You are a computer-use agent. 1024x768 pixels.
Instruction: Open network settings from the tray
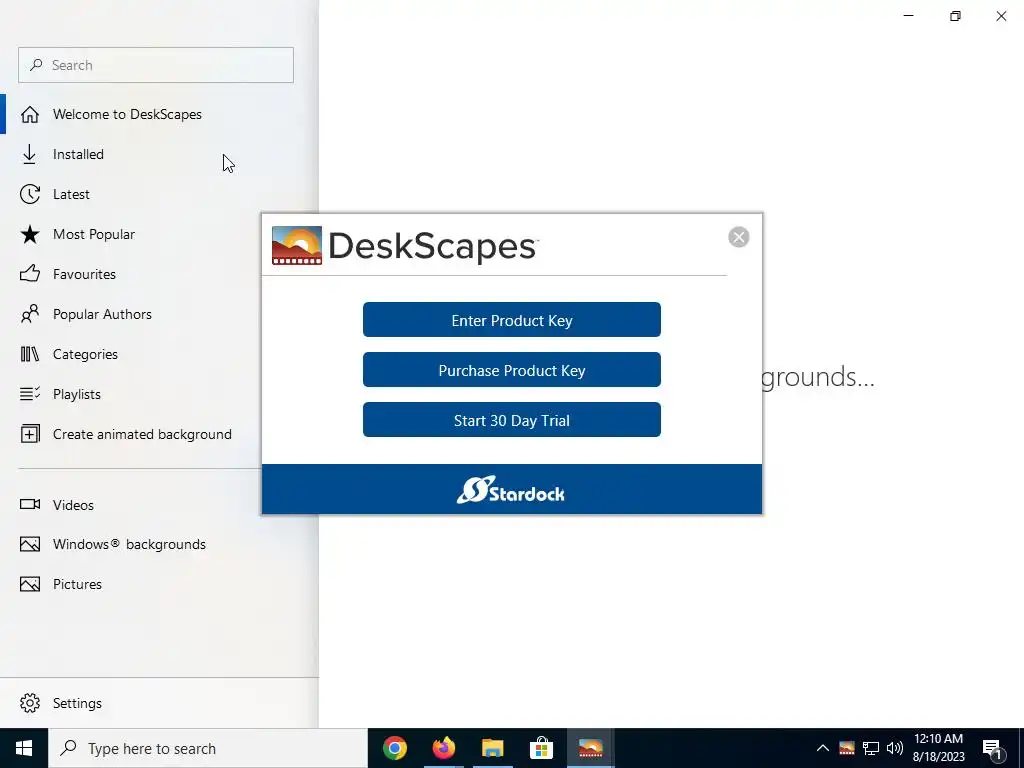click(871, 748)
